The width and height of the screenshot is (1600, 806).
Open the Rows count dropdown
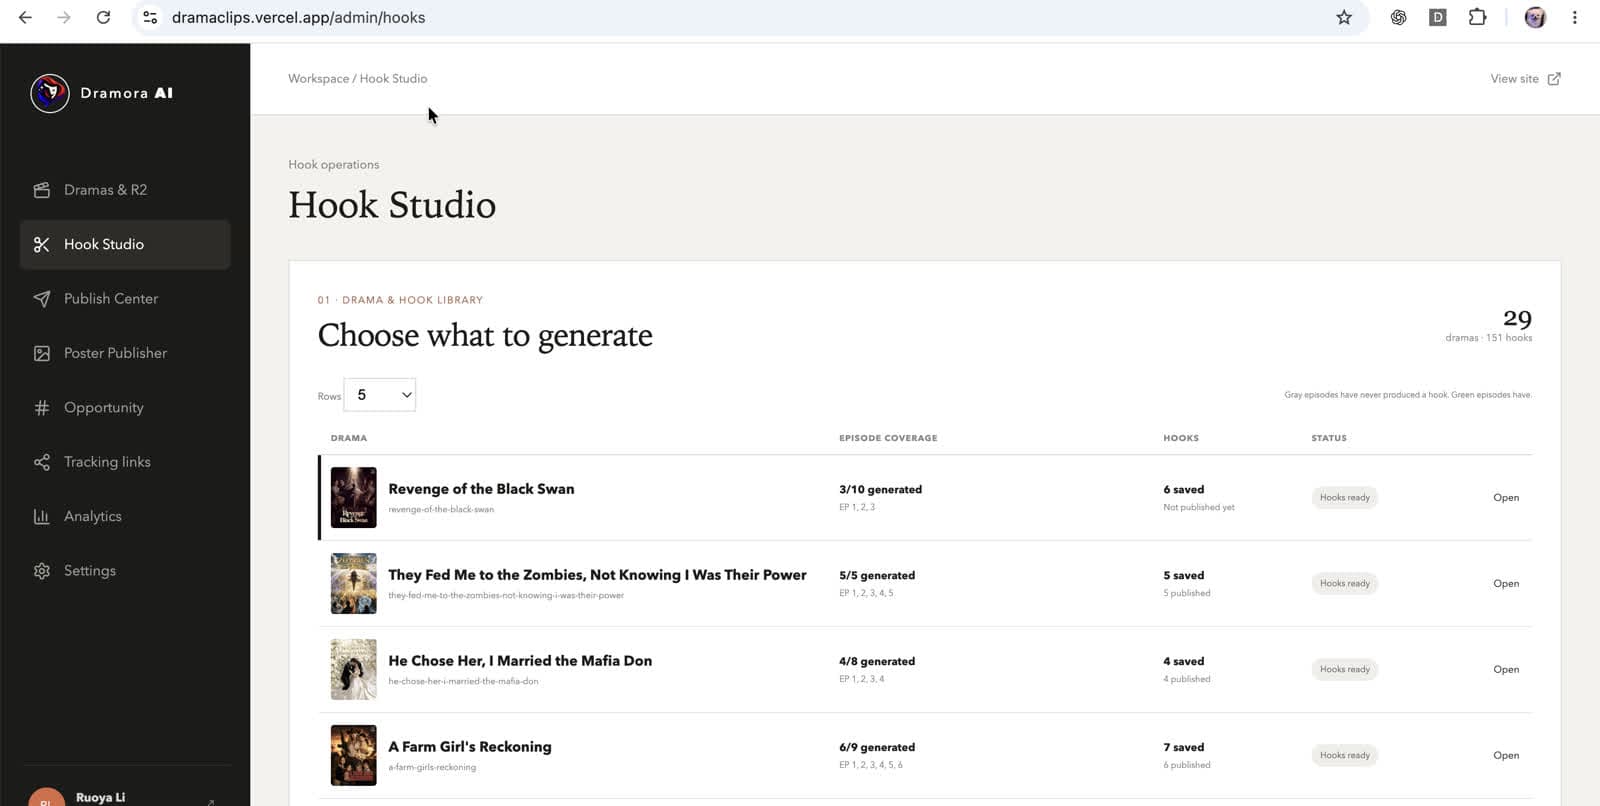[x=380, y=395]
